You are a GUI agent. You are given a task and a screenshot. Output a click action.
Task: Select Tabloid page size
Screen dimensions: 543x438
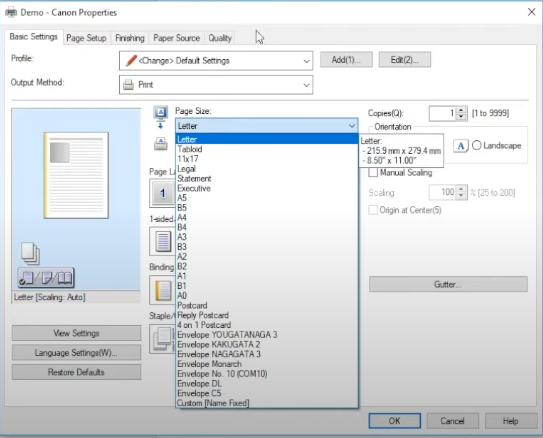click(267, 149)
